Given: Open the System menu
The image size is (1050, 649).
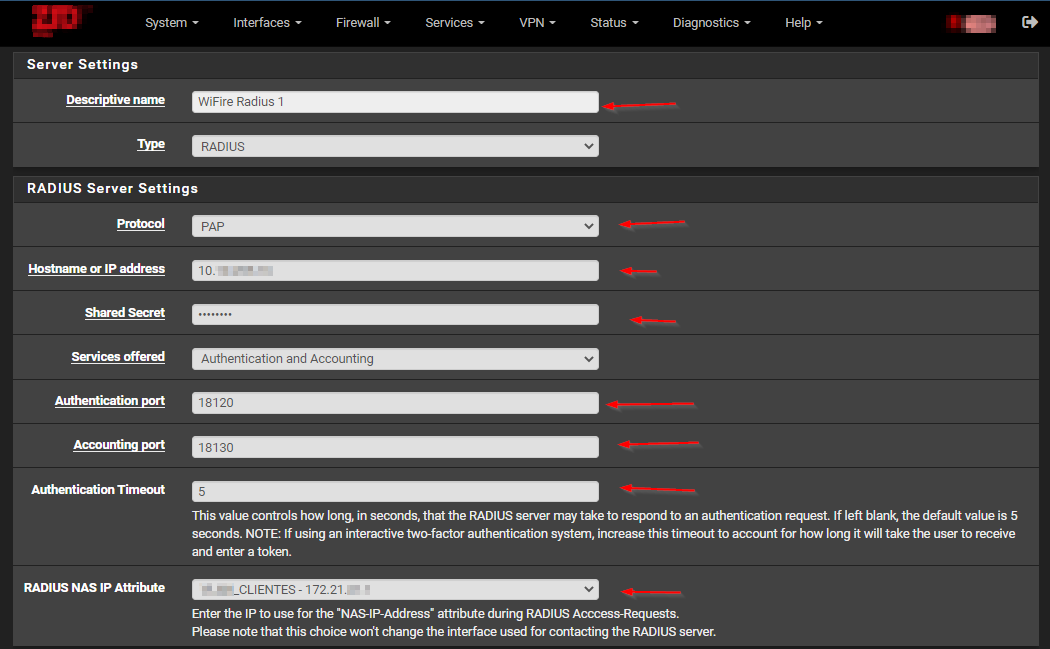Looking at the screenshot, I should [172, 23].
